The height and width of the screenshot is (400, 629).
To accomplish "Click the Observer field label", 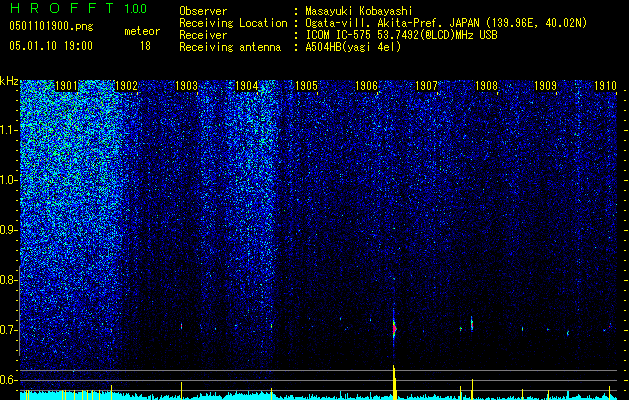I will pos(203,11).
